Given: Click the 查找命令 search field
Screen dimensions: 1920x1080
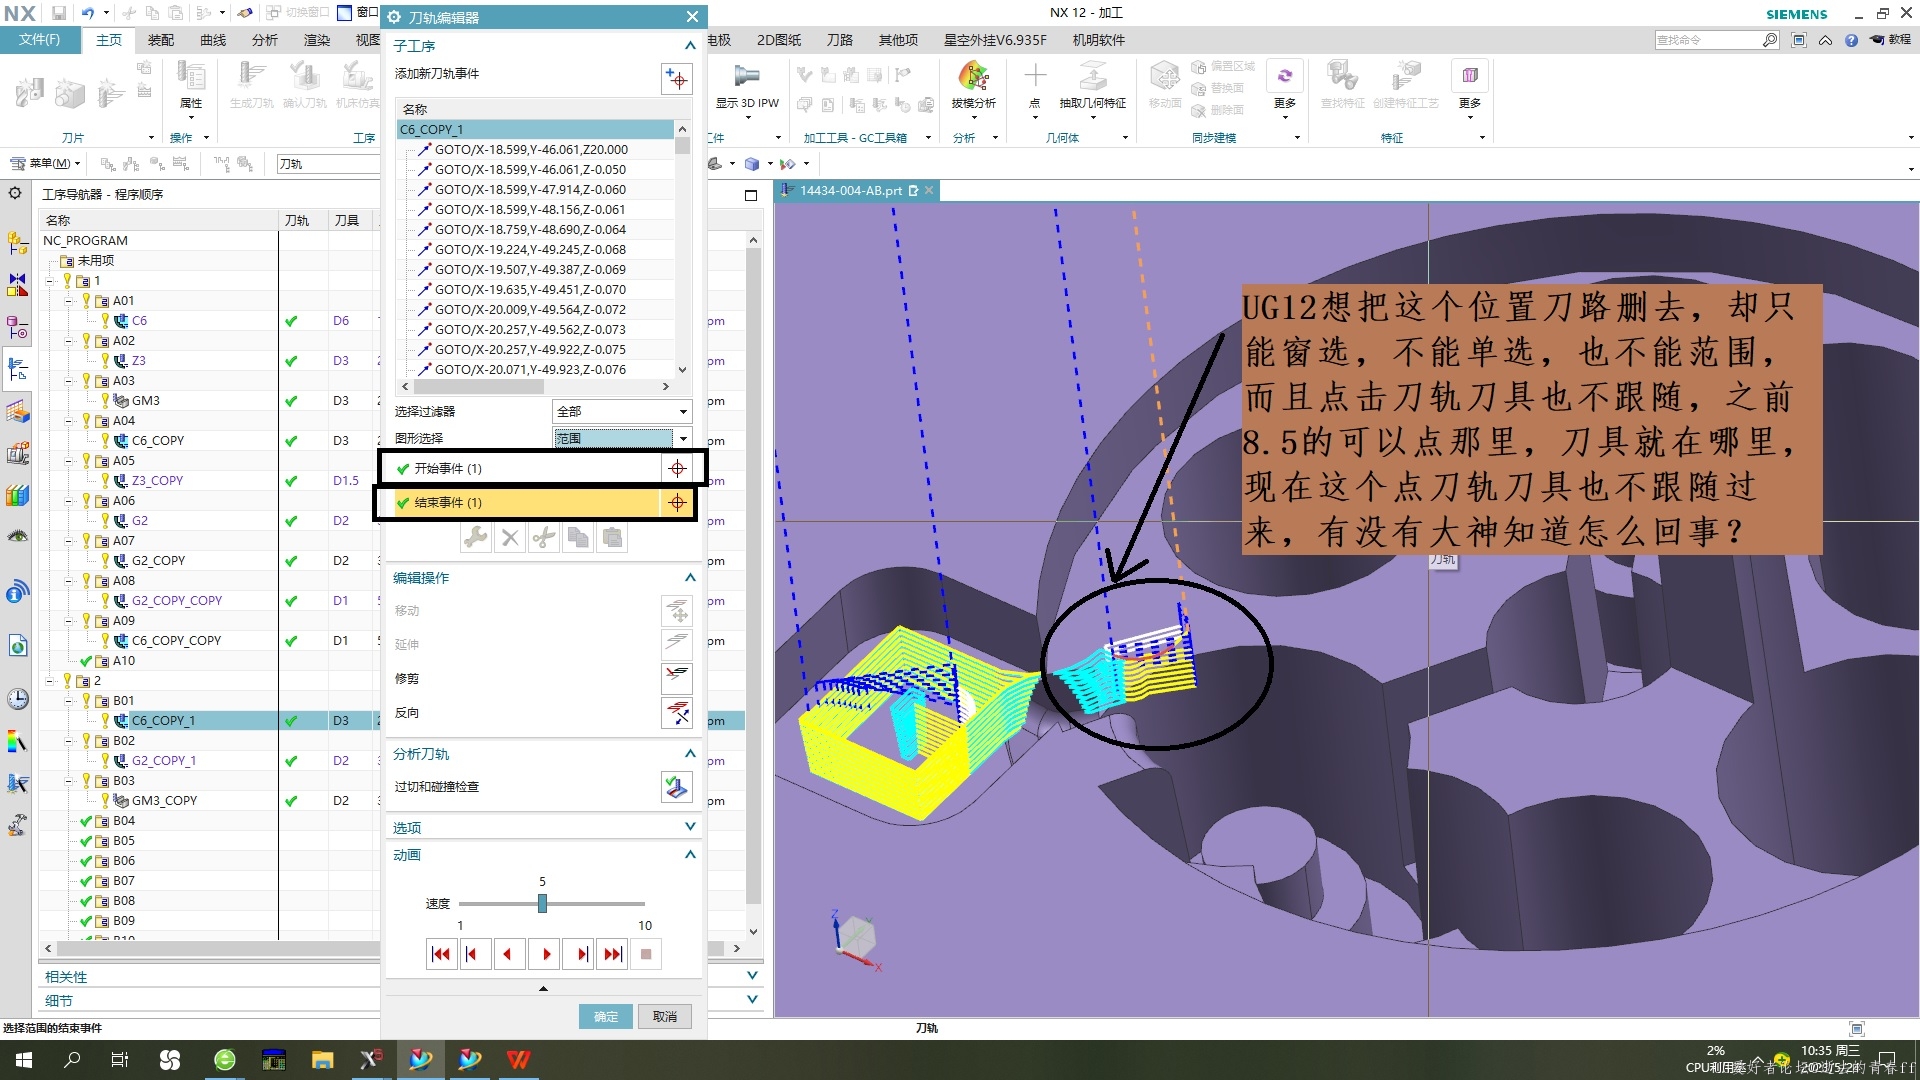Looking at the screenshot, I should (x=1707, y=40).
